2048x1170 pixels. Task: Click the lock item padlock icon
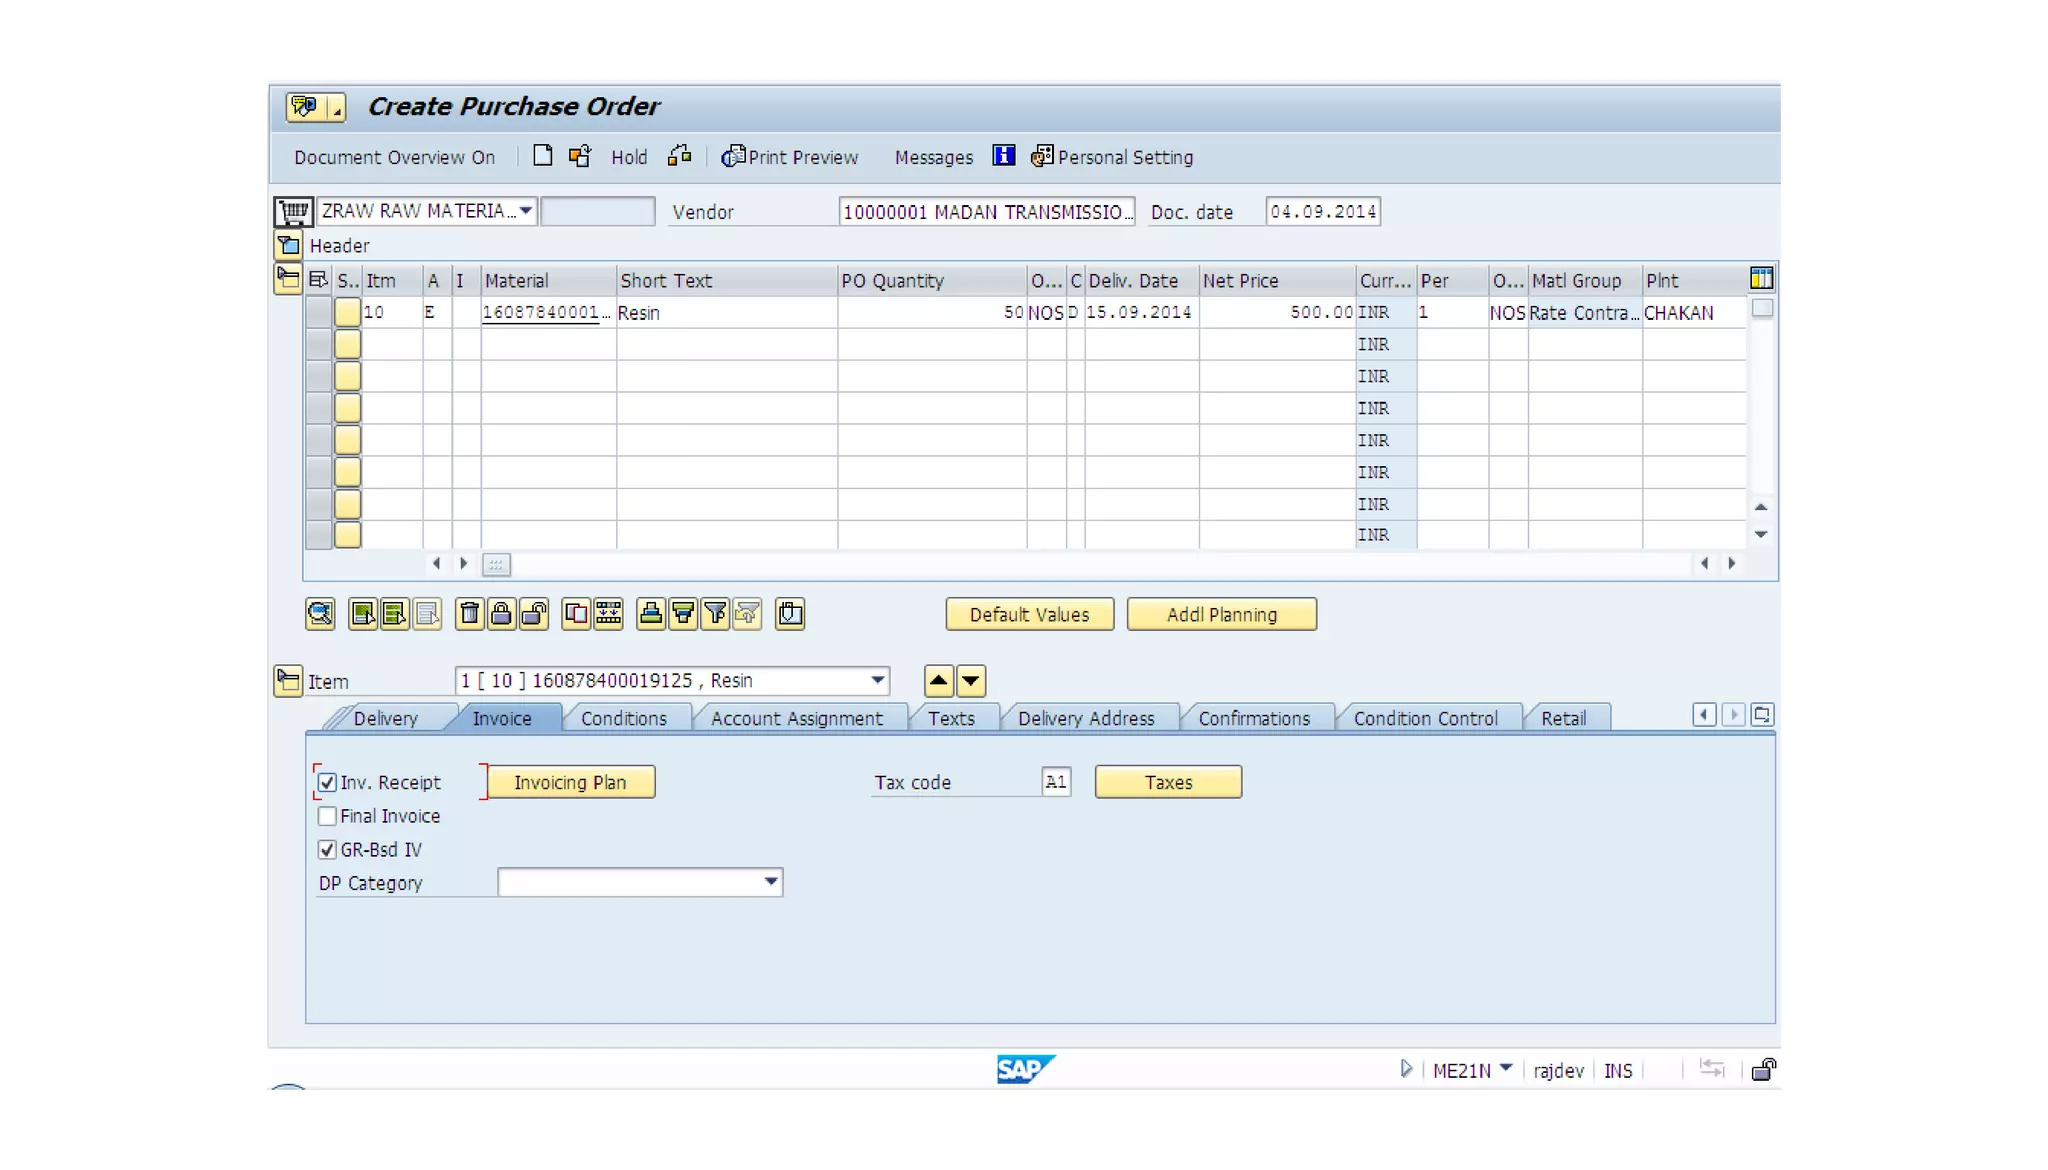pyautogui.click(x=501, y=614)
